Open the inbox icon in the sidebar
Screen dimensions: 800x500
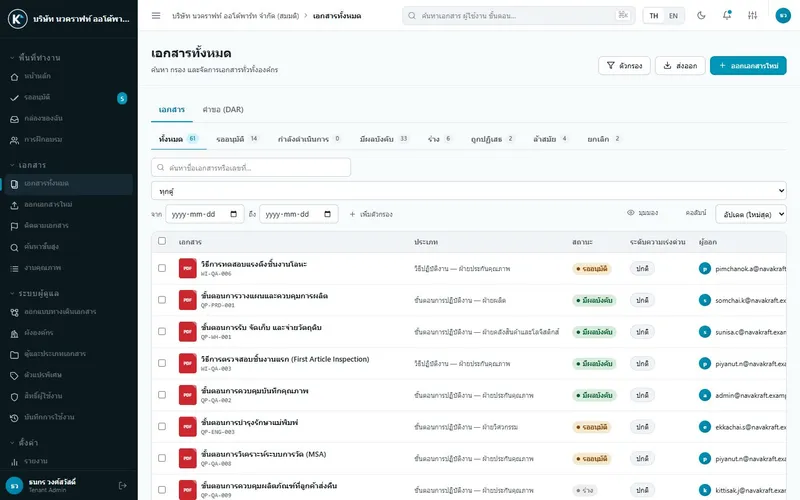14,118
